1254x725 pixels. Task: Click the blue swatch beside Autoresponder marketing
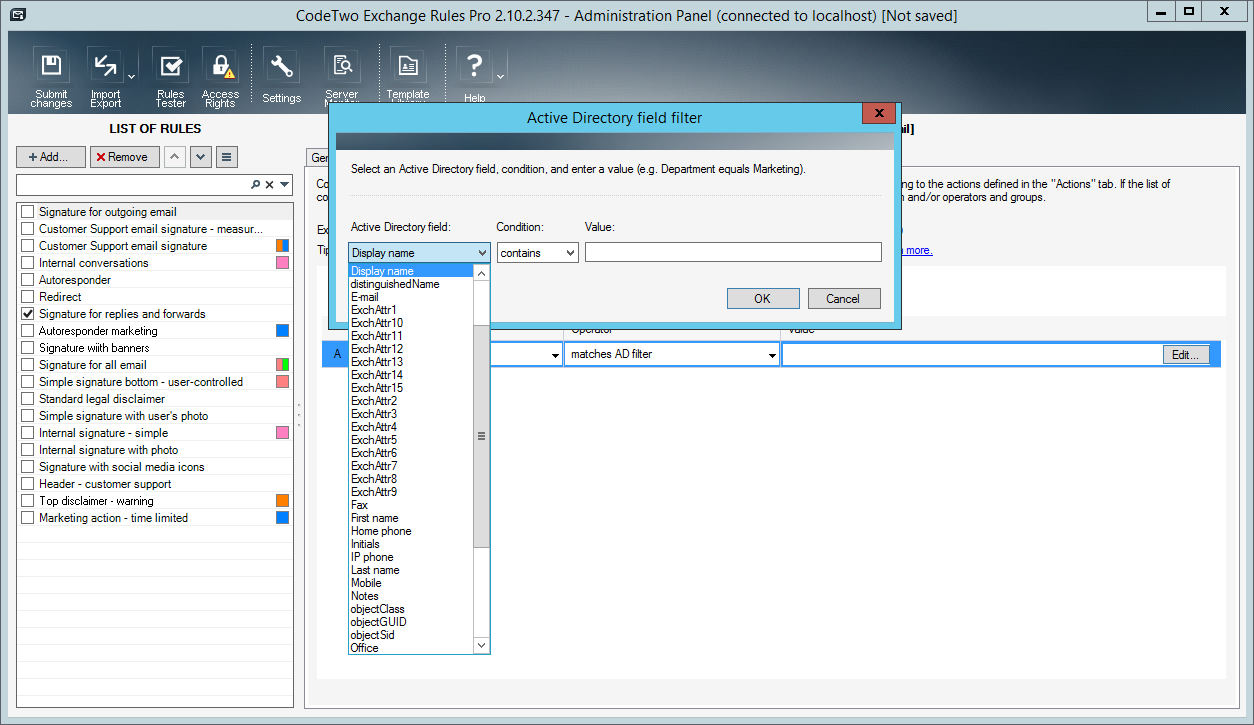click(x=283, y=331)
